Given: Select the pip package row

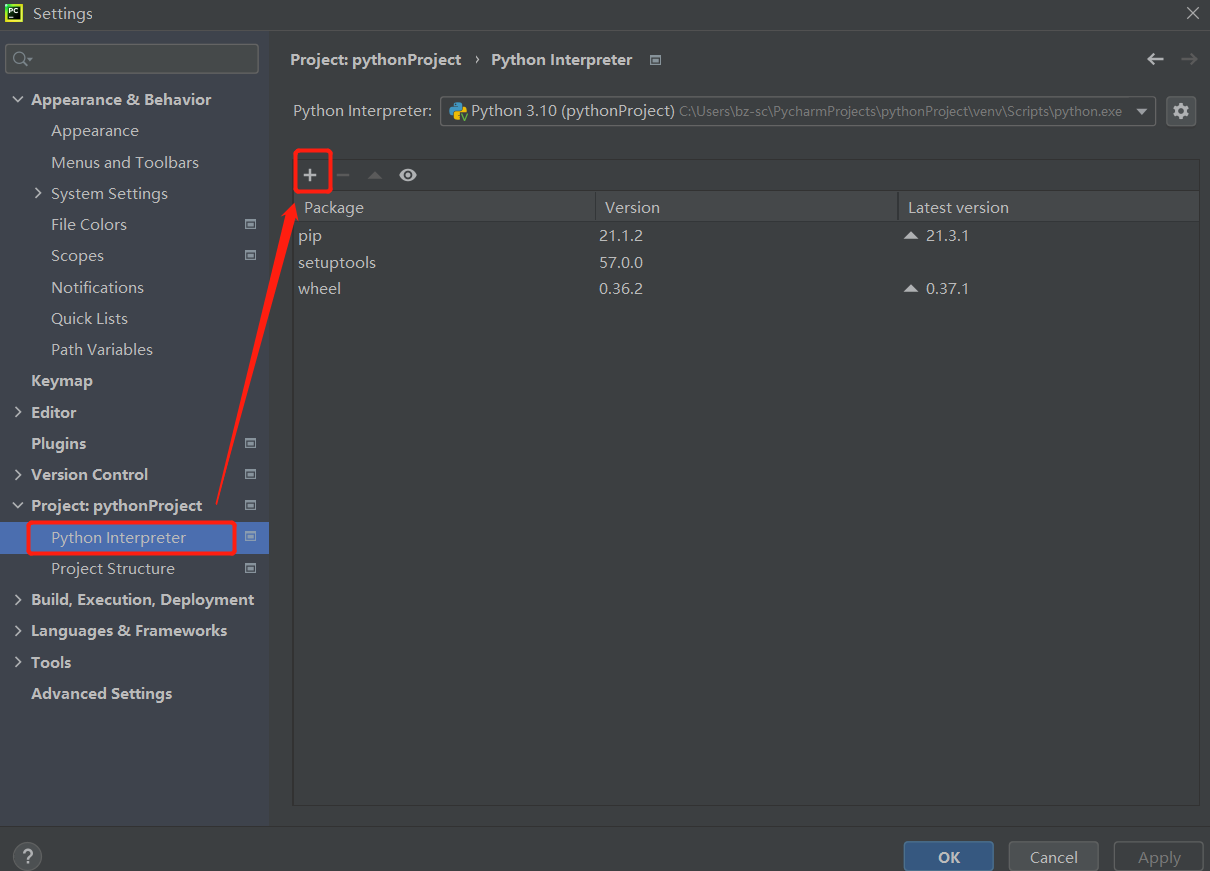Looking at the screenshot, I should pyautogui.click(x=746, y=236).
